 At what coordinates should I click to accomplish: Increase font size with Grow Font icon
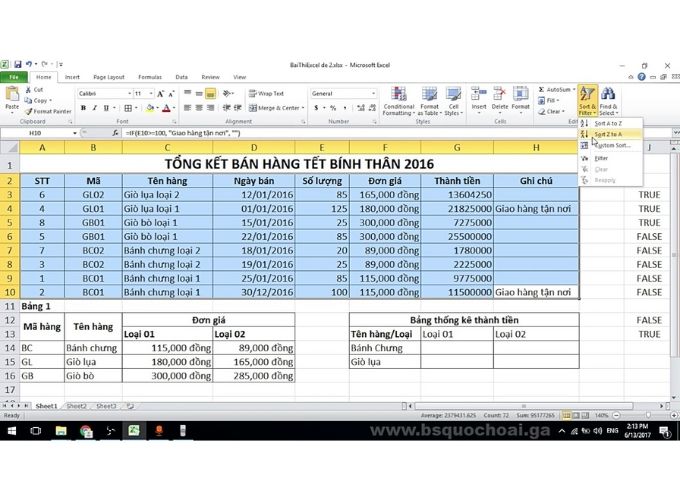[x=161, y=94]
